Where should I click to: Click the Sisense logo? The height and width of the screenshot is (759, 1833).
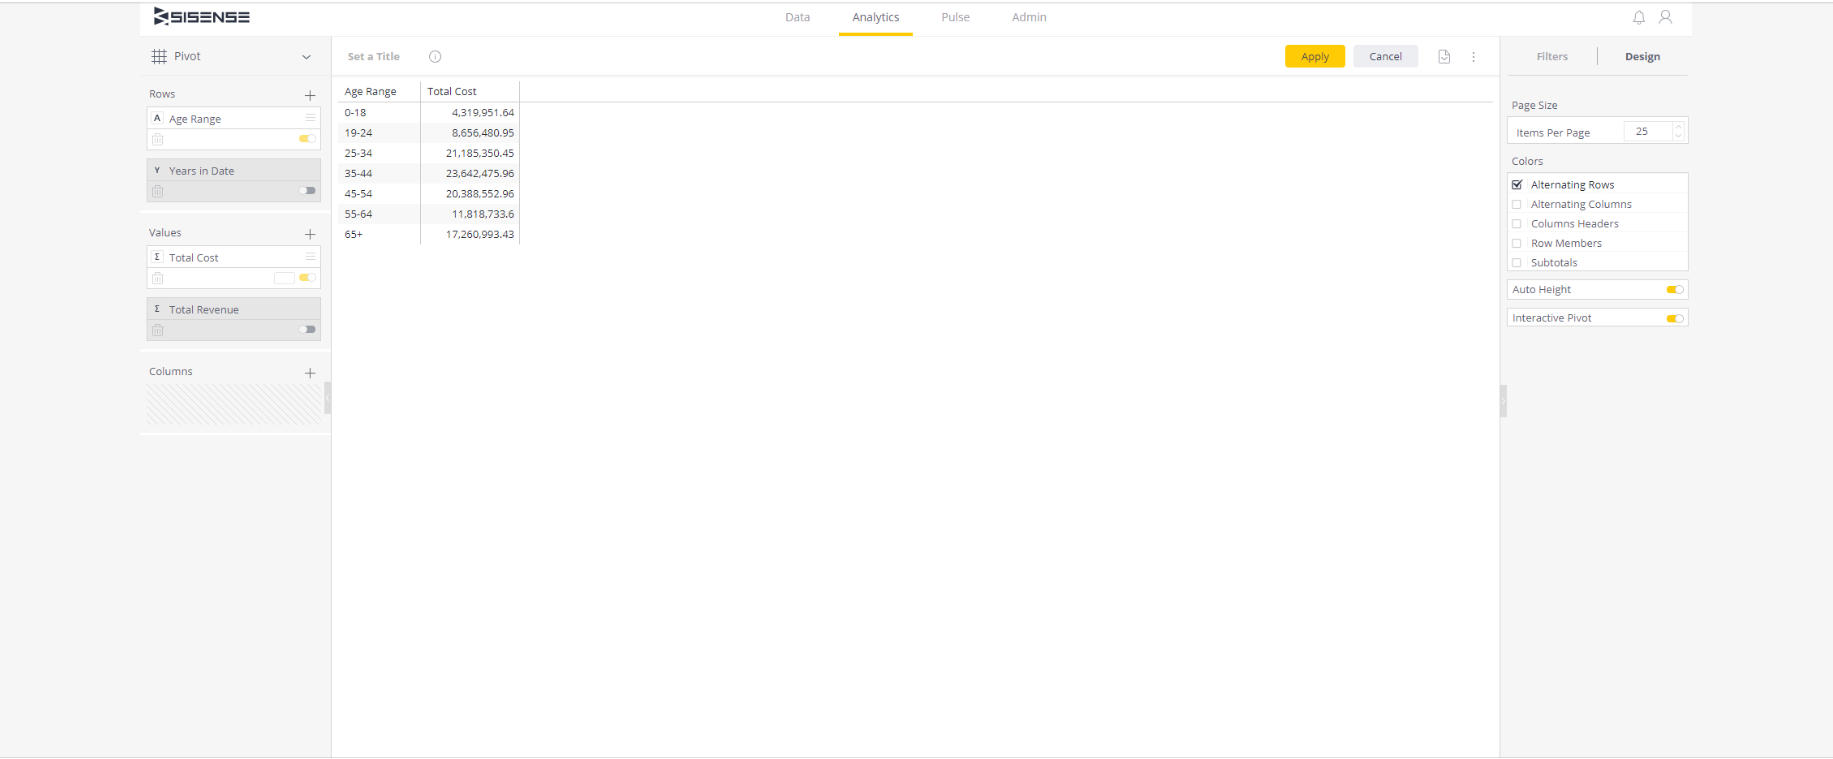click(x=202, y=17)
